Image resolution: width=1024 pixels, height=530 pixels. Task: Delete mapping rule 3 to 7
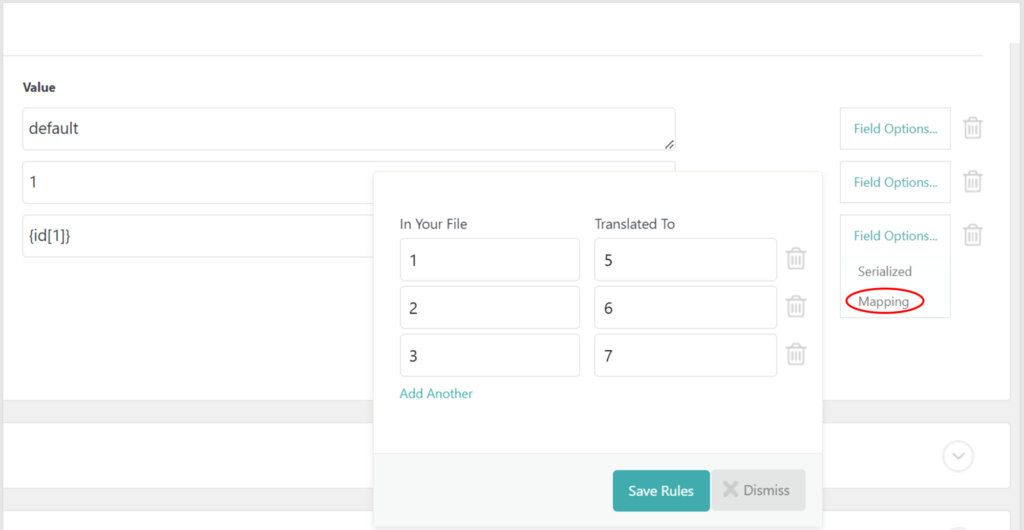click(x=795, y=355)
